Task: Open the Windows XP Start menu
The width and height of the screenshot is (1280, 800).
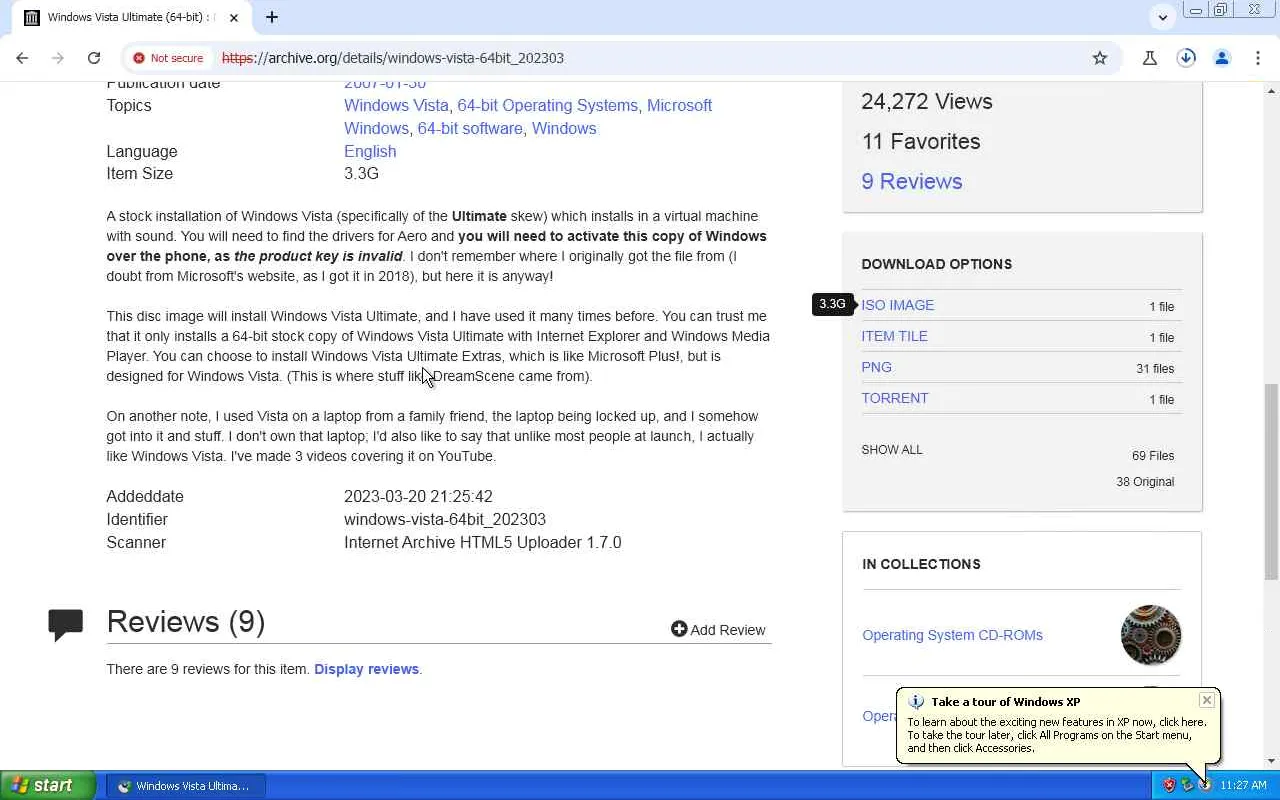Action: click(x=48, y=785)
